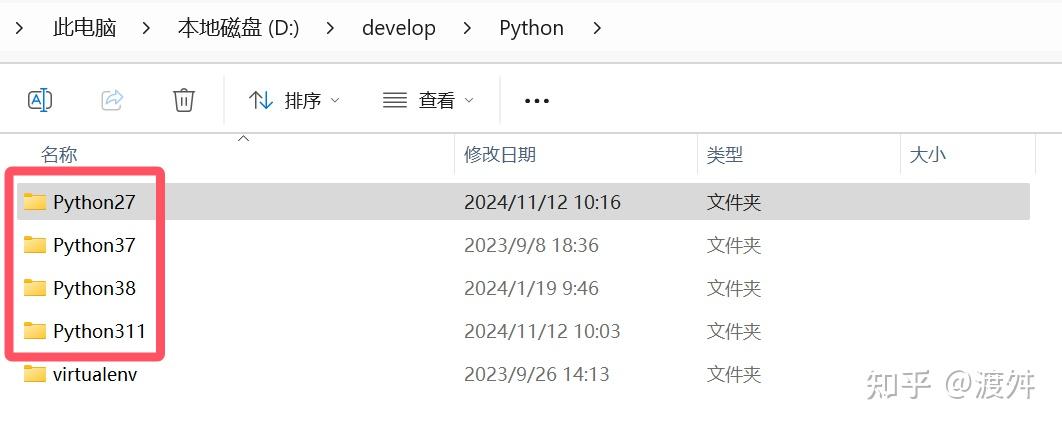Open the 查看 view dropdown
The height and width of the screenshot is (429, 1062).
(x=428, y=100)
